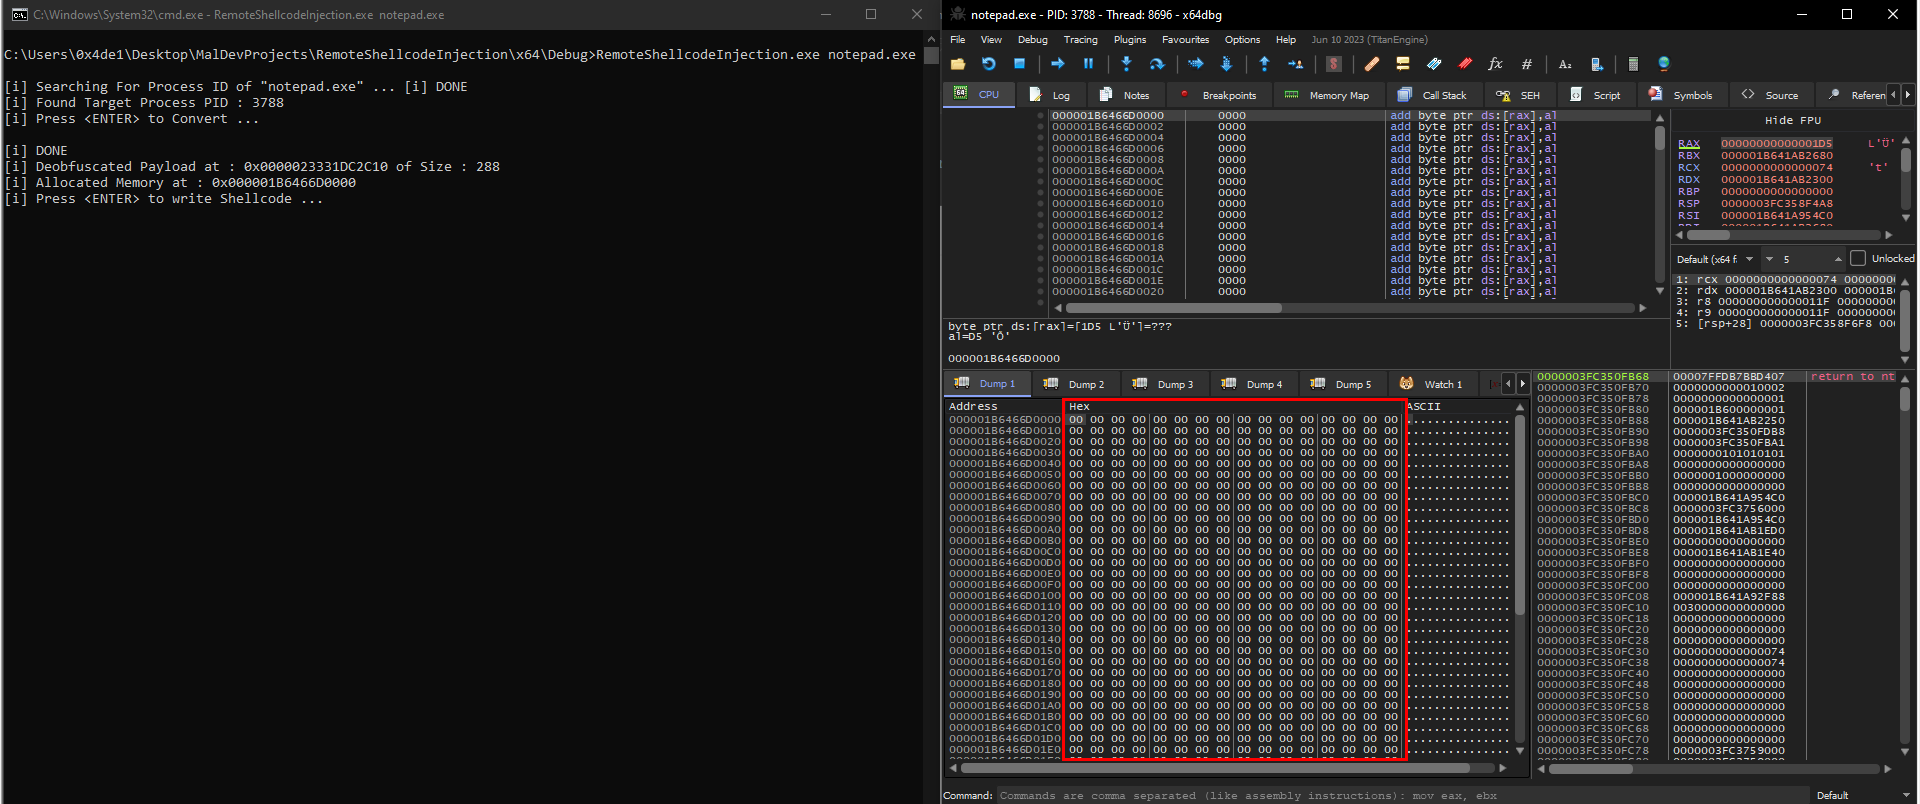Open a file with the x64dbg folder icon

click(x=958, y=64)
